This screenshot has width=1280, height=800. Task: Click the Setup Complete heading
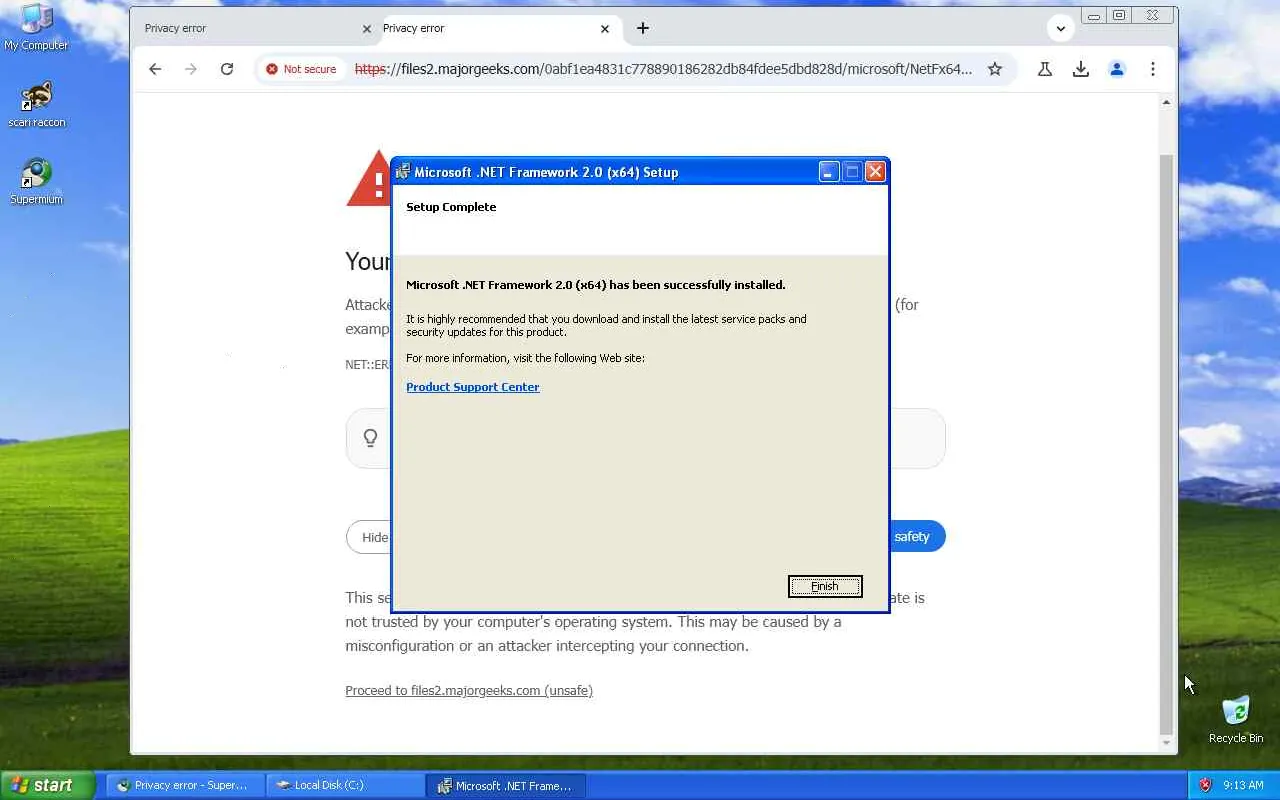click(x=451, y=207)
